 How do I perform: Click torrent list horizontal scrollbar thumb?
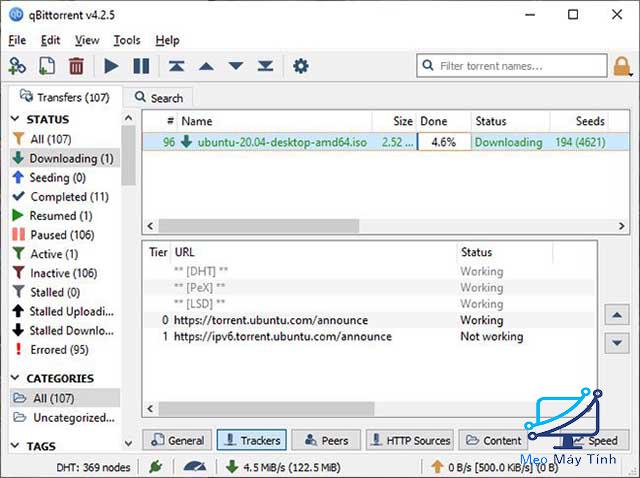click(x=259, y=226)
